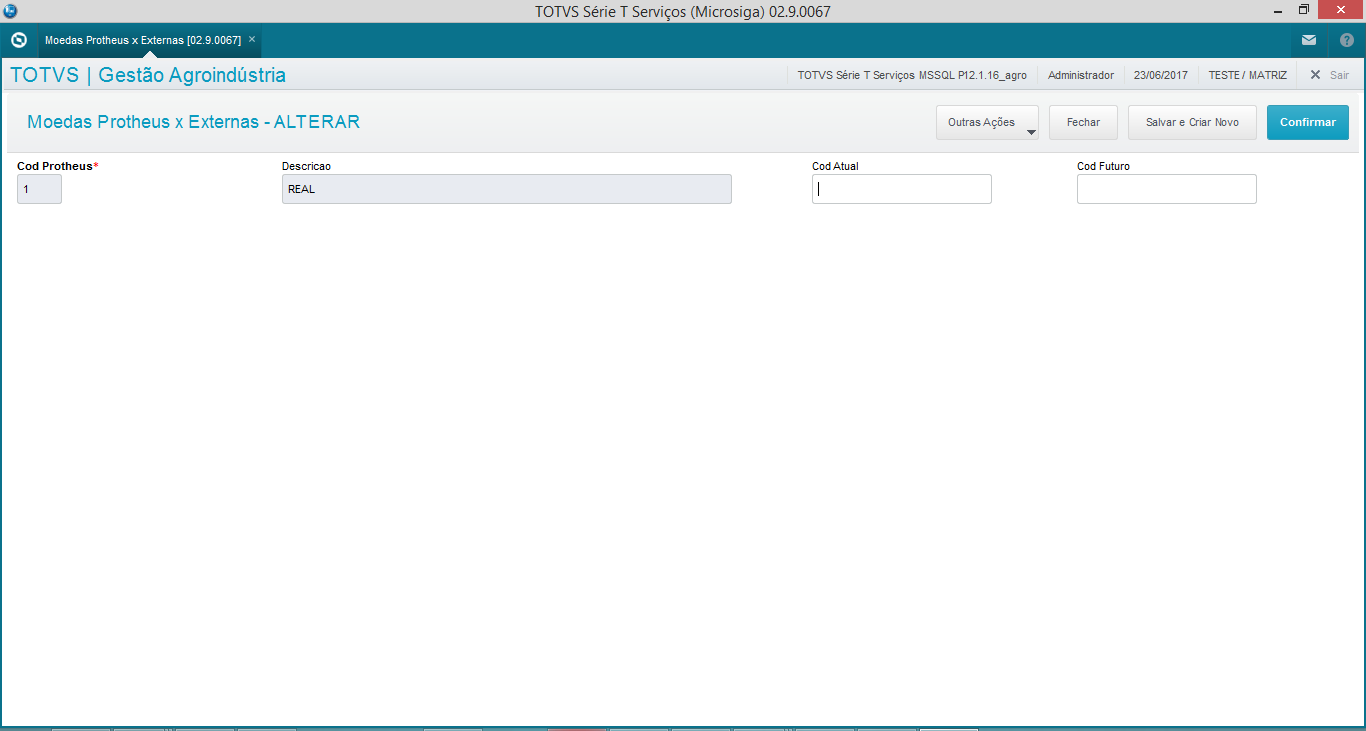Click the TESTE / MATRIZ label
The height and width of the screenshot is (731, 1366).
1248,75
